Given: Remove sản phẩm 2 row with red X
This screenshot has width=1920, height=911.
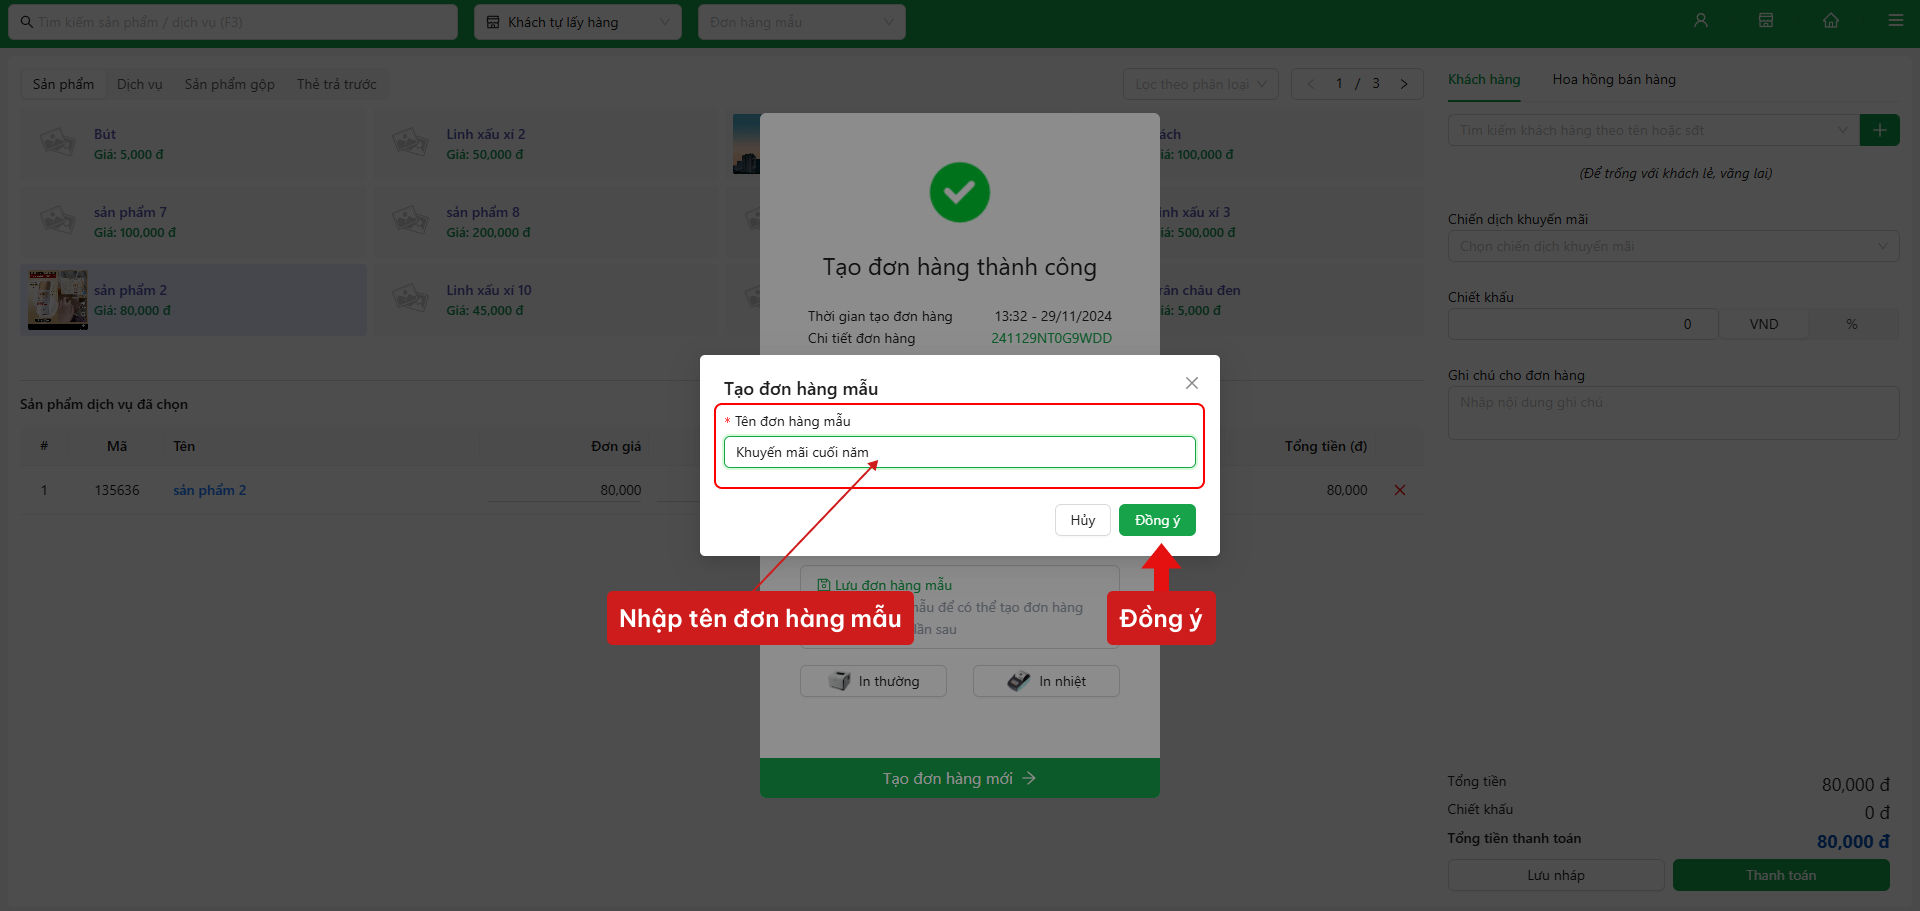Looking at the screenshot, I should (x=1400, y=490).
